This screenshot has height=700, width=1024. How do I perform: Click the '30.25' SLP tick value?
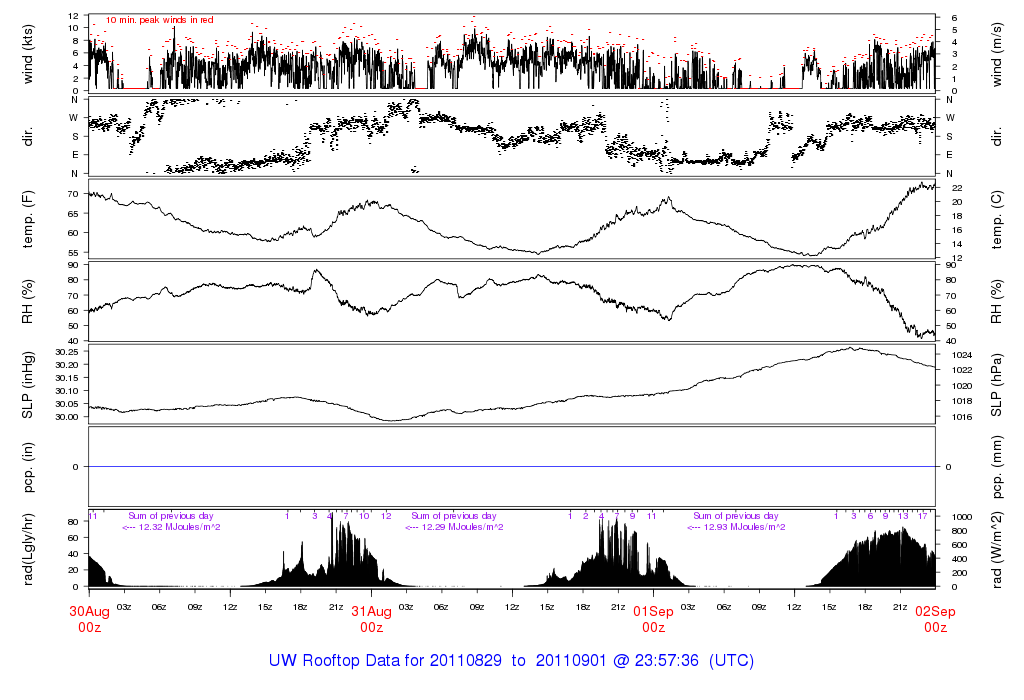(x=67, y=352)
